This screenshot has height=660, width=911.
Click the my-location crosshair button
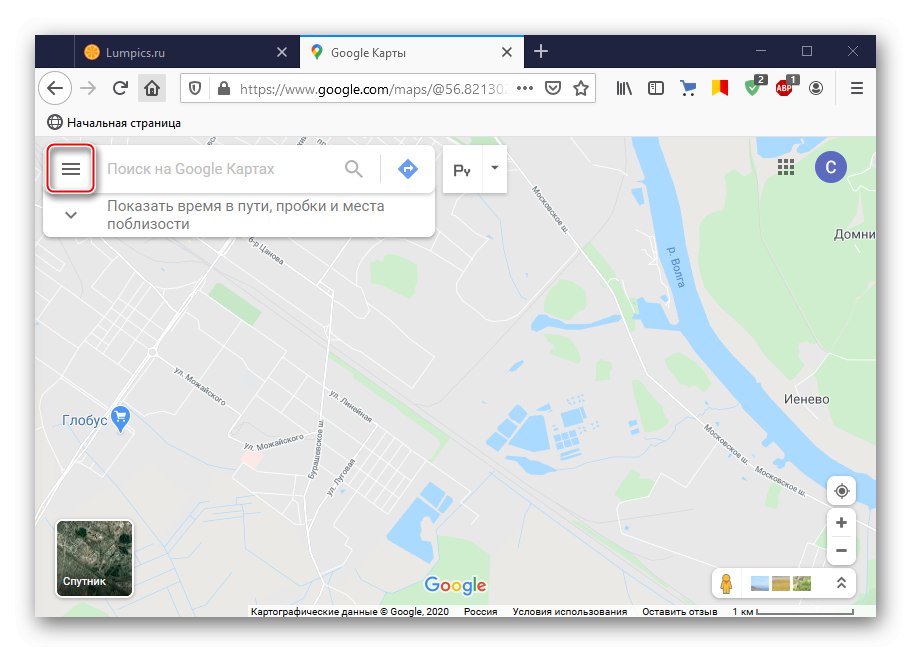841,490
